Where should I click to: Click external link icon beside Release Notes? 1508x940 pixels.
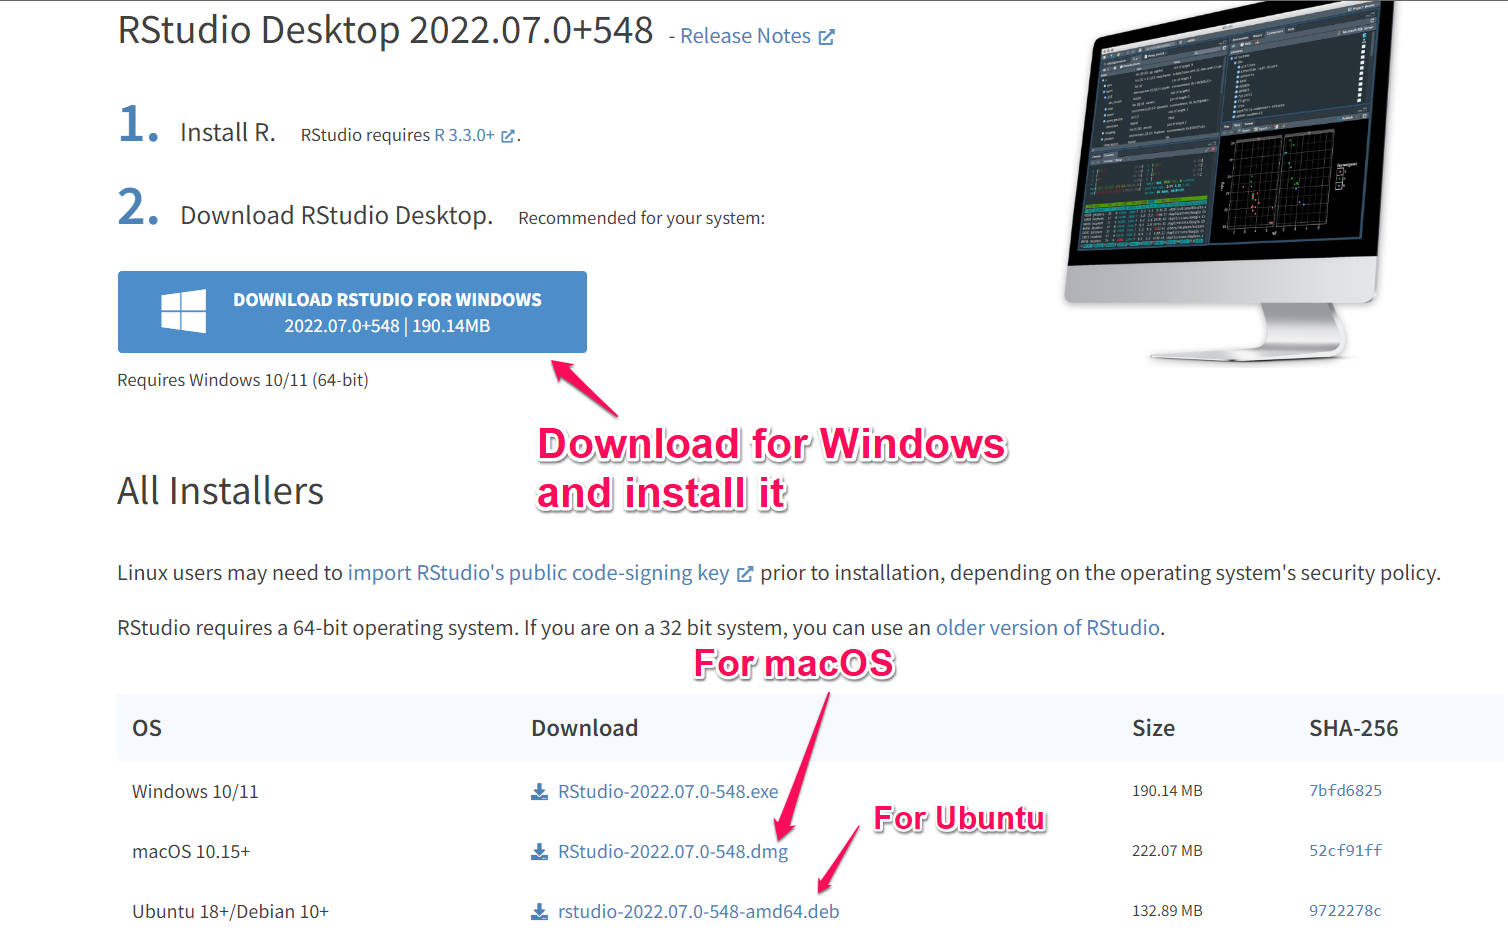(x=826, y=37)
